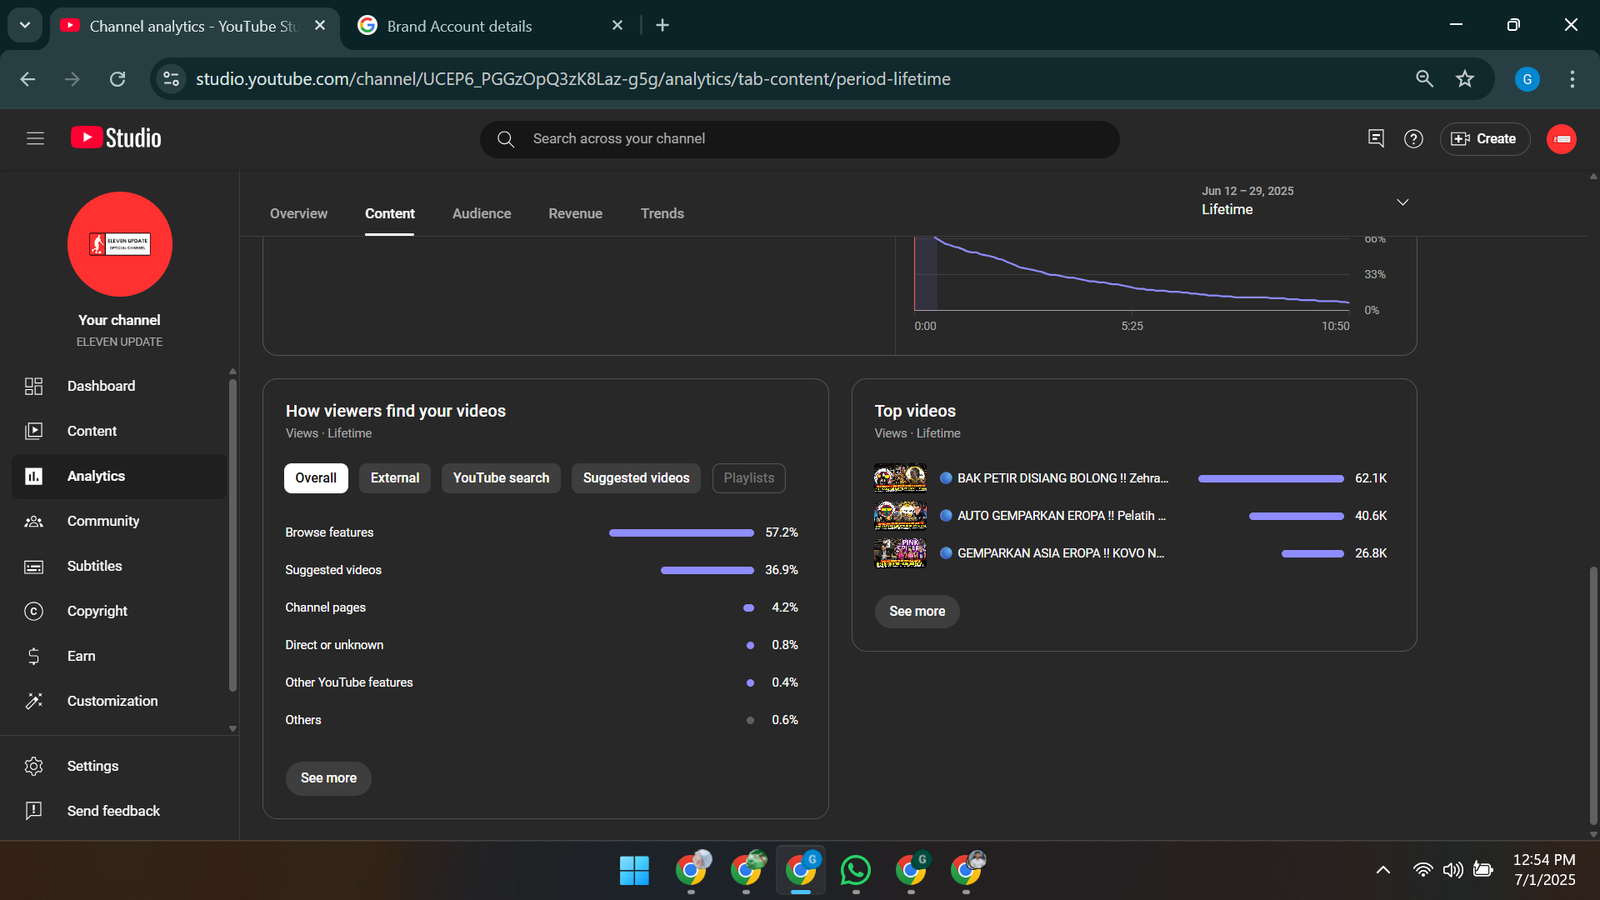The height and width of the screenshot is (900, 1600).
Task: Switch to the Audience tab
Action: pos(482,214)
